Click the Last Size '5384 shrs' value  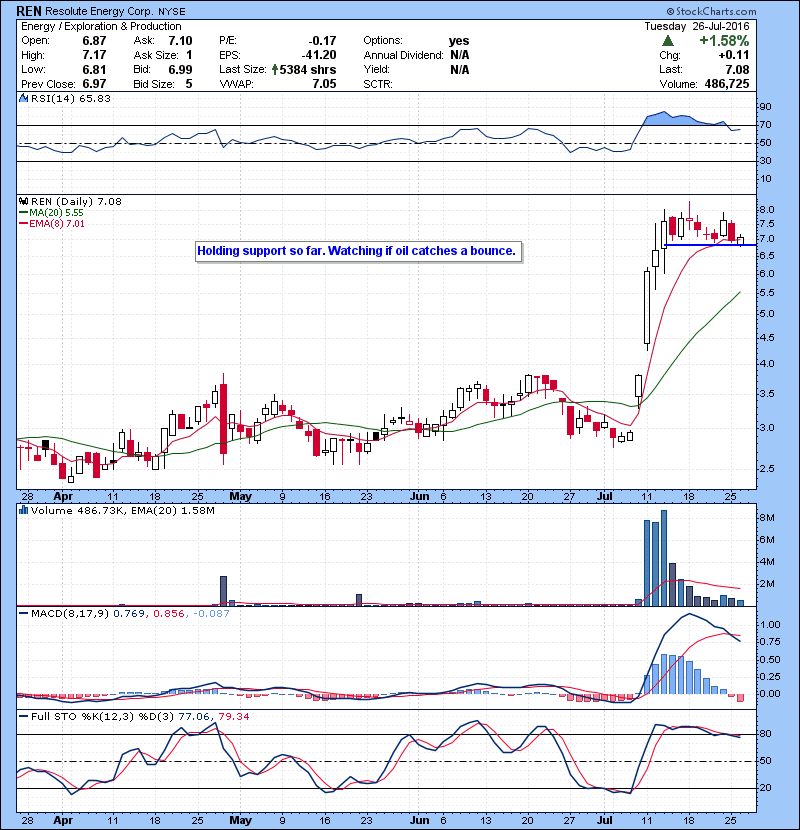click(308, 69)
